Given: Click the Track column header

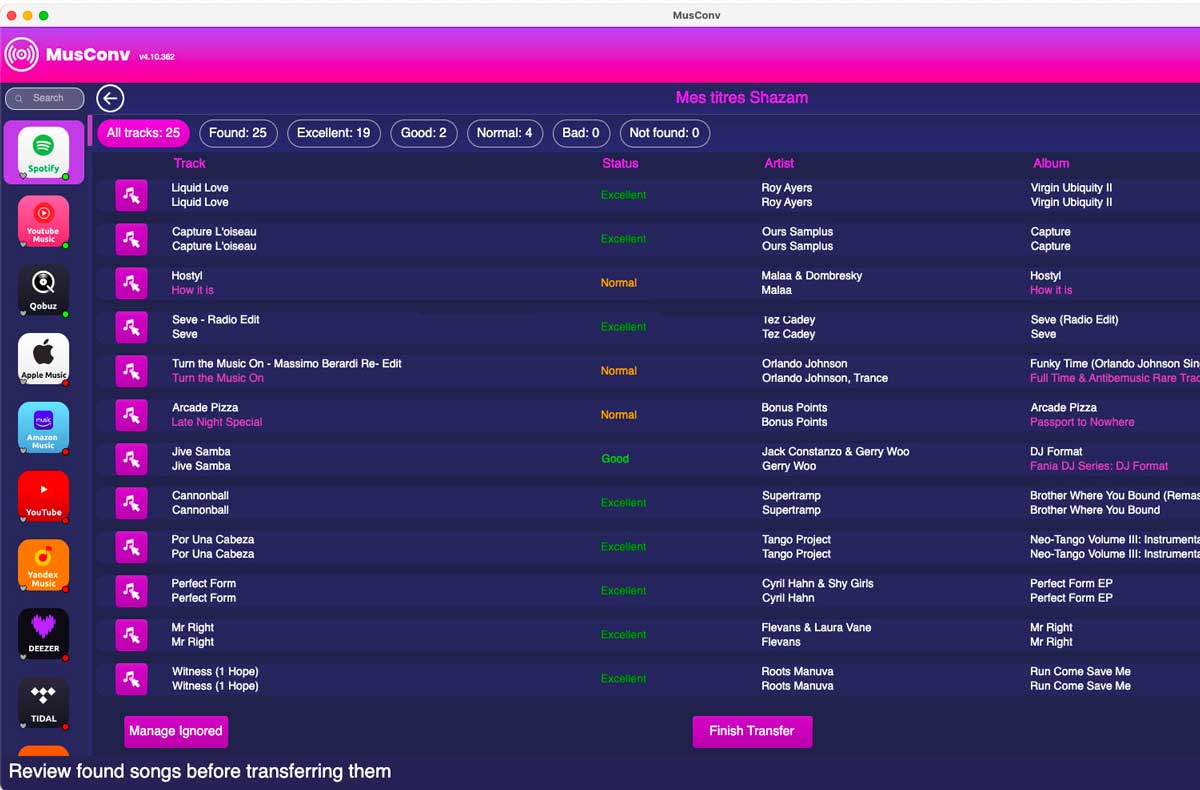Looking at the screenshot, I should tap(189, 163).
